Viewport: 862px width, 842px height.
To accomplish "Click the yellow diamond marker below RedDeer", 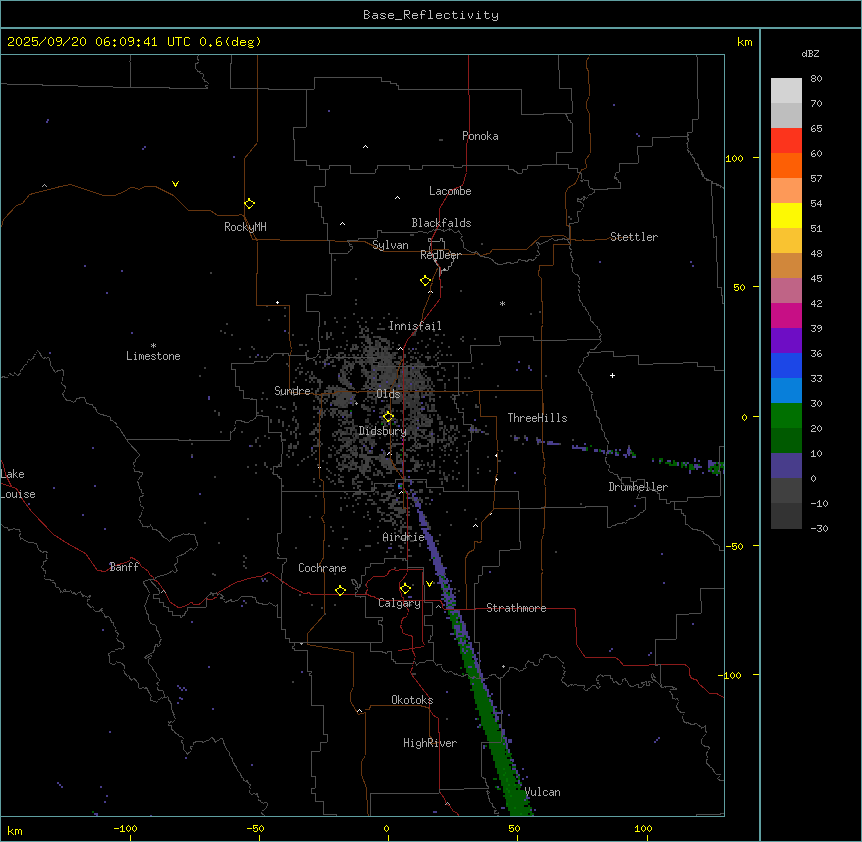I will pos(426,281).
